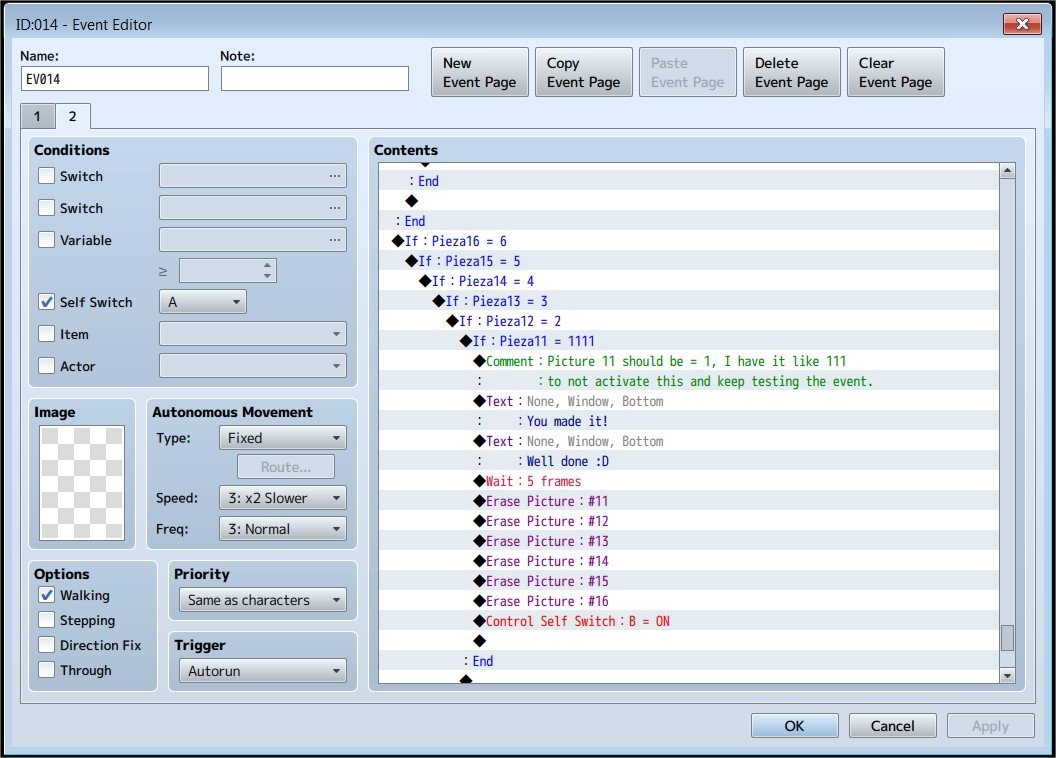The height and width of the screenshot is (758, 1056).
Task: Select the If : Pieza13 = 3 command
Action: 688,301
